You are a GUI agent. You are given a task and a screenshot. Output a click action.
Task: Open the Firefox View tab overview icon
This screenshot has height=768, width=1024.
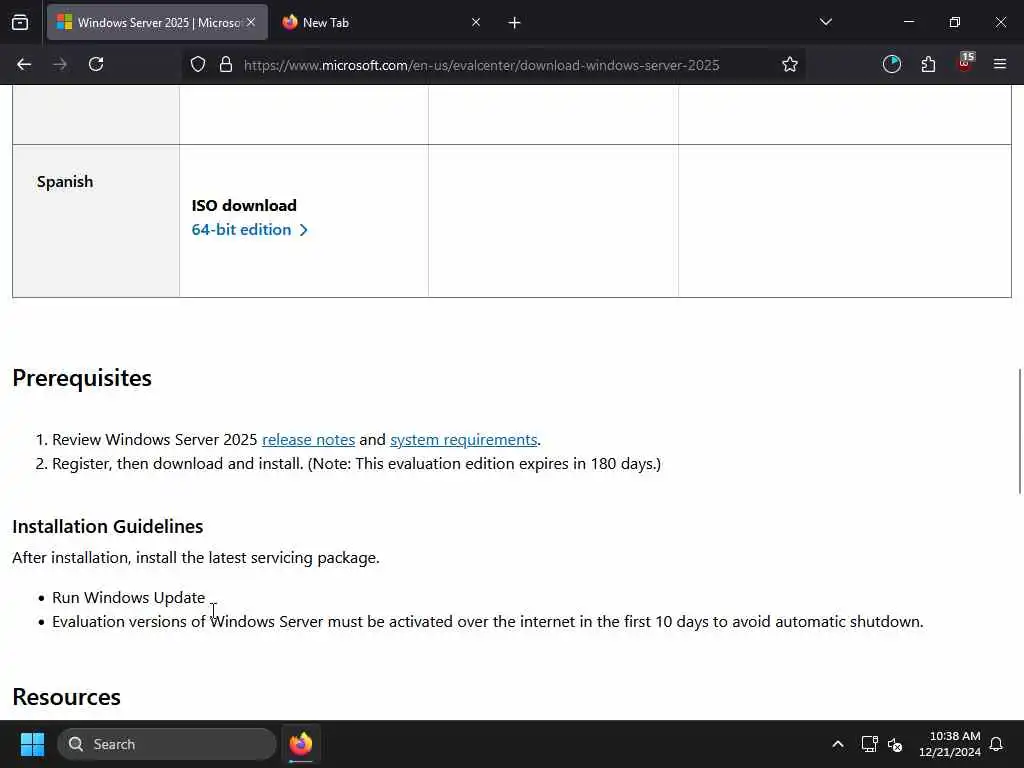tap(20, 22)
